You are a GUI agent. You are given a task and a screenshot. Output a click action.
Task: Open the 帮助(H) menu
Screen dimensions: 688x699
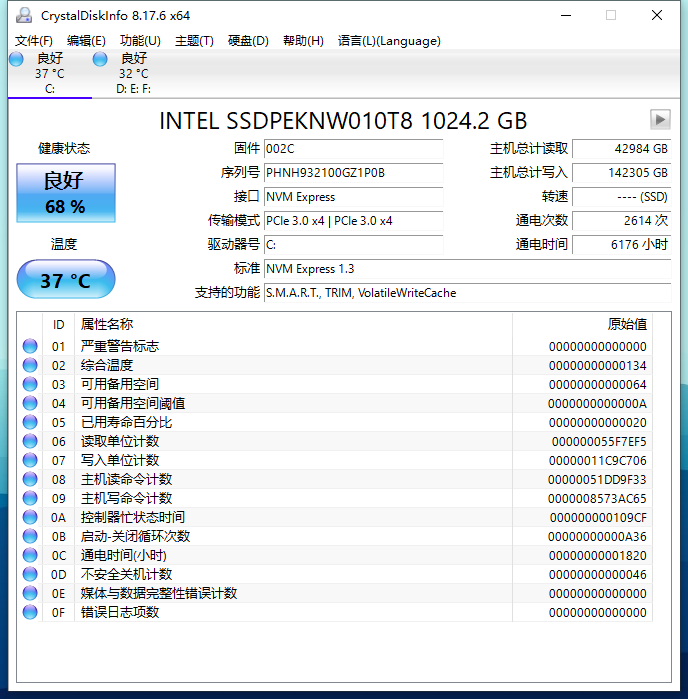point(303,41)
